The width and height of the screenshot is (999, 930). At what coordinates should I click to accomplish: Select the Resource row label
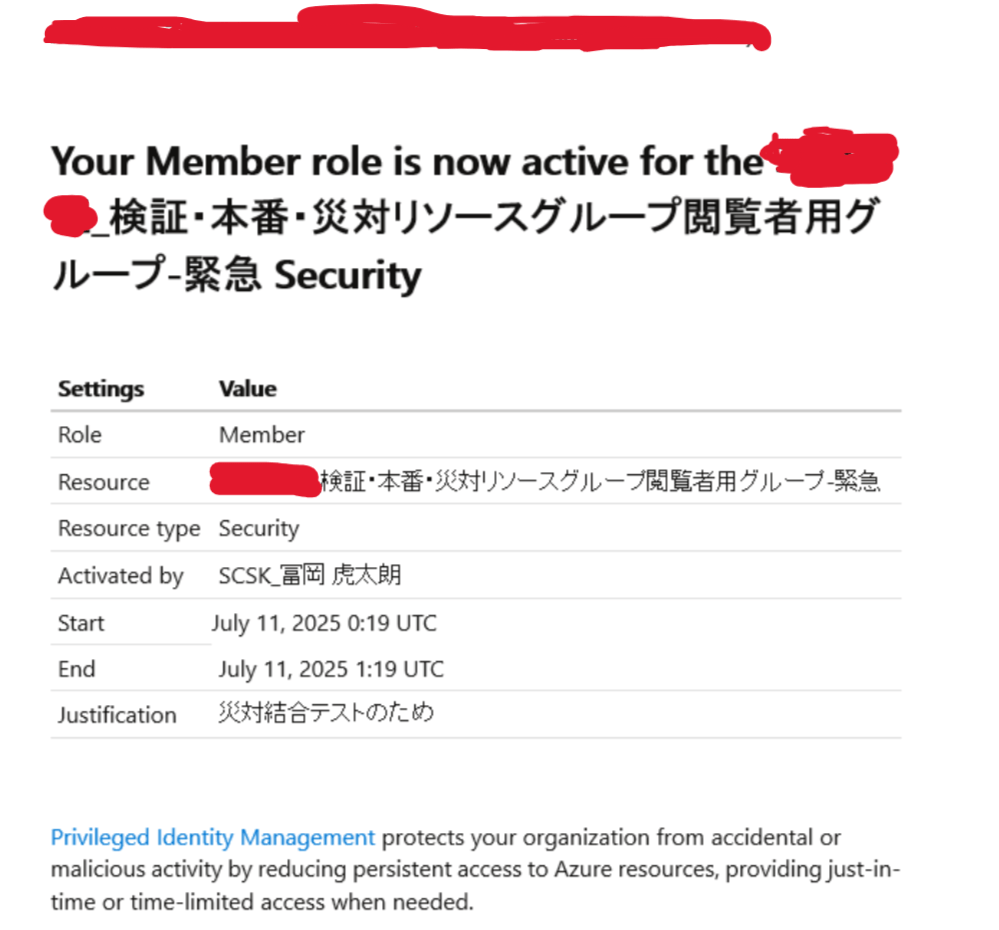click(104, 482)
